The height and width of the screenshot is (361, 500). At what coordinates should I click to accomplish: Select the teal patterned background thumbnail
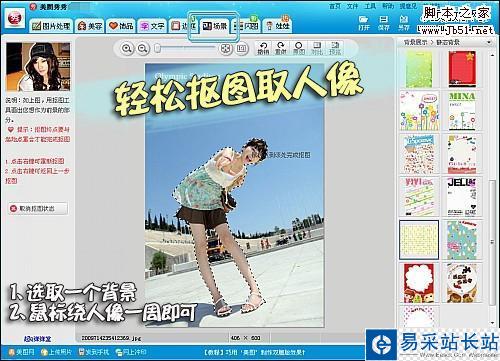[x=462, y=239]
